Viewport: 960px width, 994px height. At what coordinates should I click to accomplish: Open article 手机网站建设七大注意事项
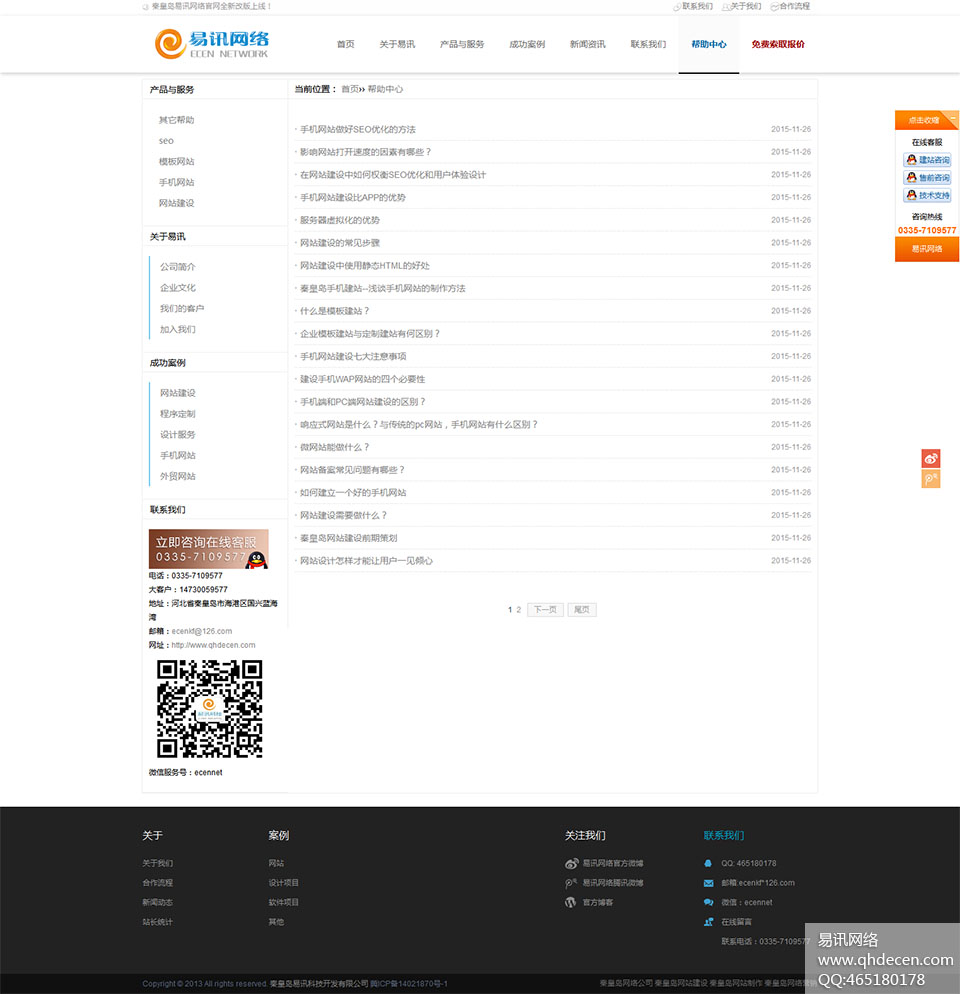click(x=353, y=357)
